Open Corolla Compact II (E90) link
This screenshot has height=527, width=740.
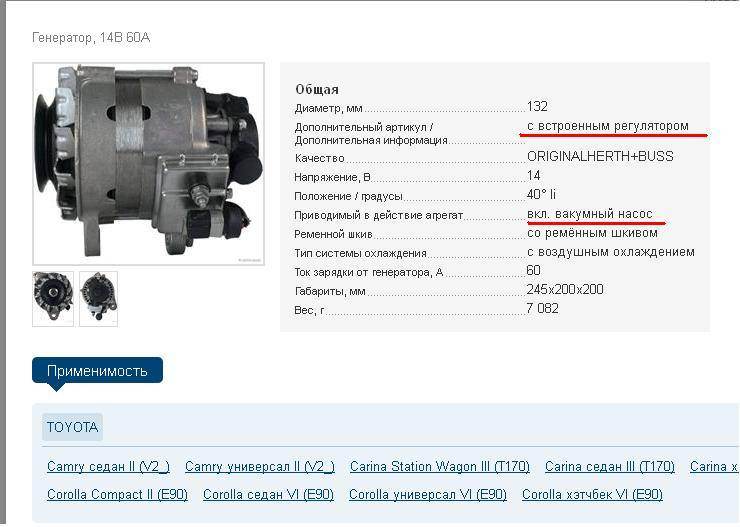pos(117,495)
